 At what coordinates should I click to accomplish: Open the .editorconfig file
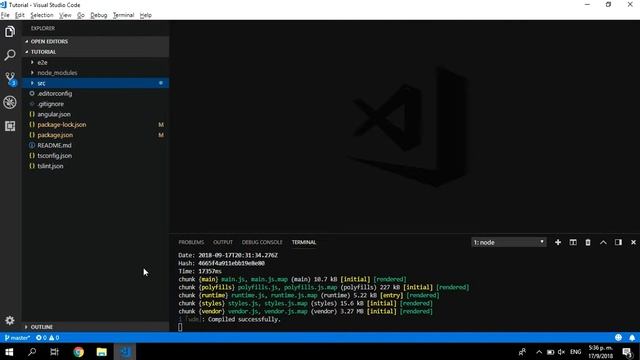click(x=96, y=93)
